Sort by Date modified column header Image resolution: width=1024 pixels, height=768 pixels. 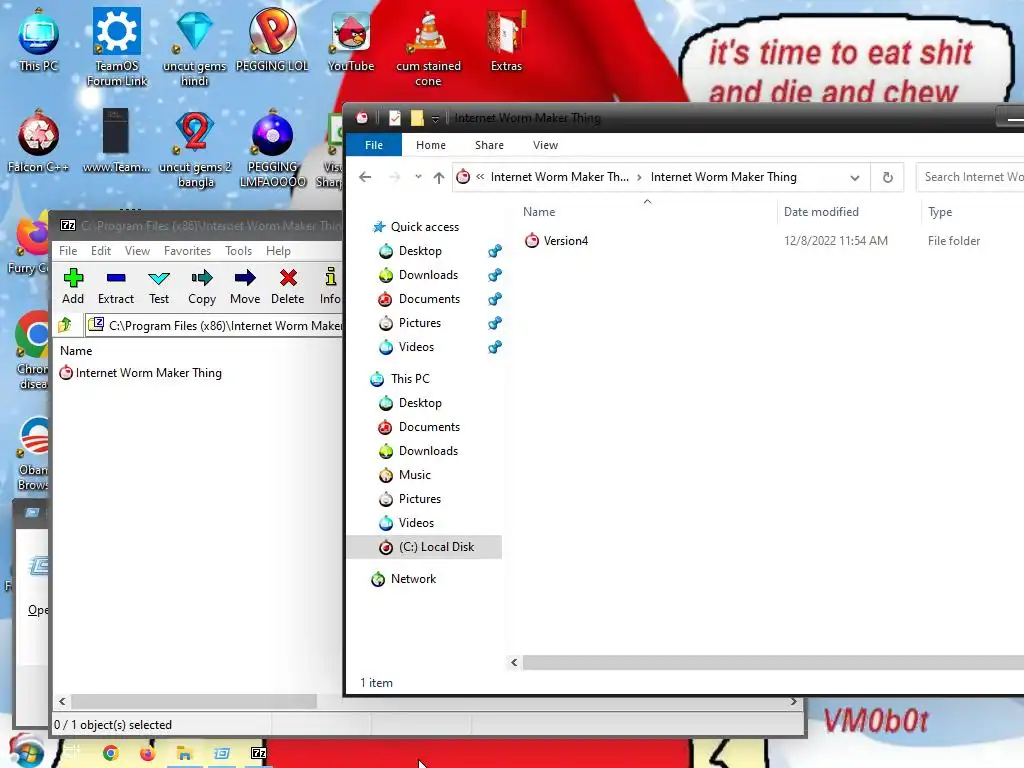[821, 212]
